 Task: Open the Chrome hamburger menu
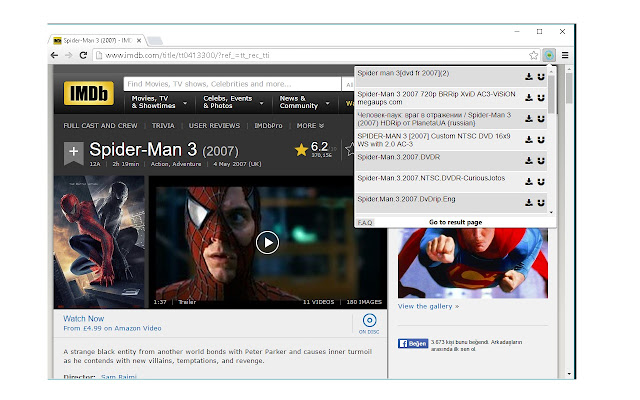pos(565,55)
